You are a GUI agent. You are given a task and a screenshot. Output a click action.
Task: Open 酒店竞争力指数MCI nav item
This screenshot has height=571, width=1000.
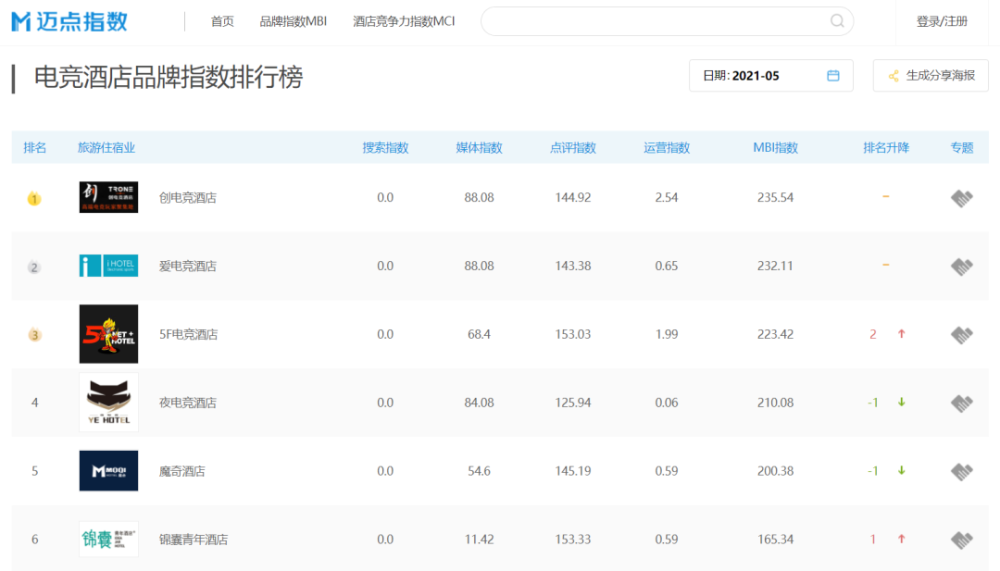(x=404, y=21)
